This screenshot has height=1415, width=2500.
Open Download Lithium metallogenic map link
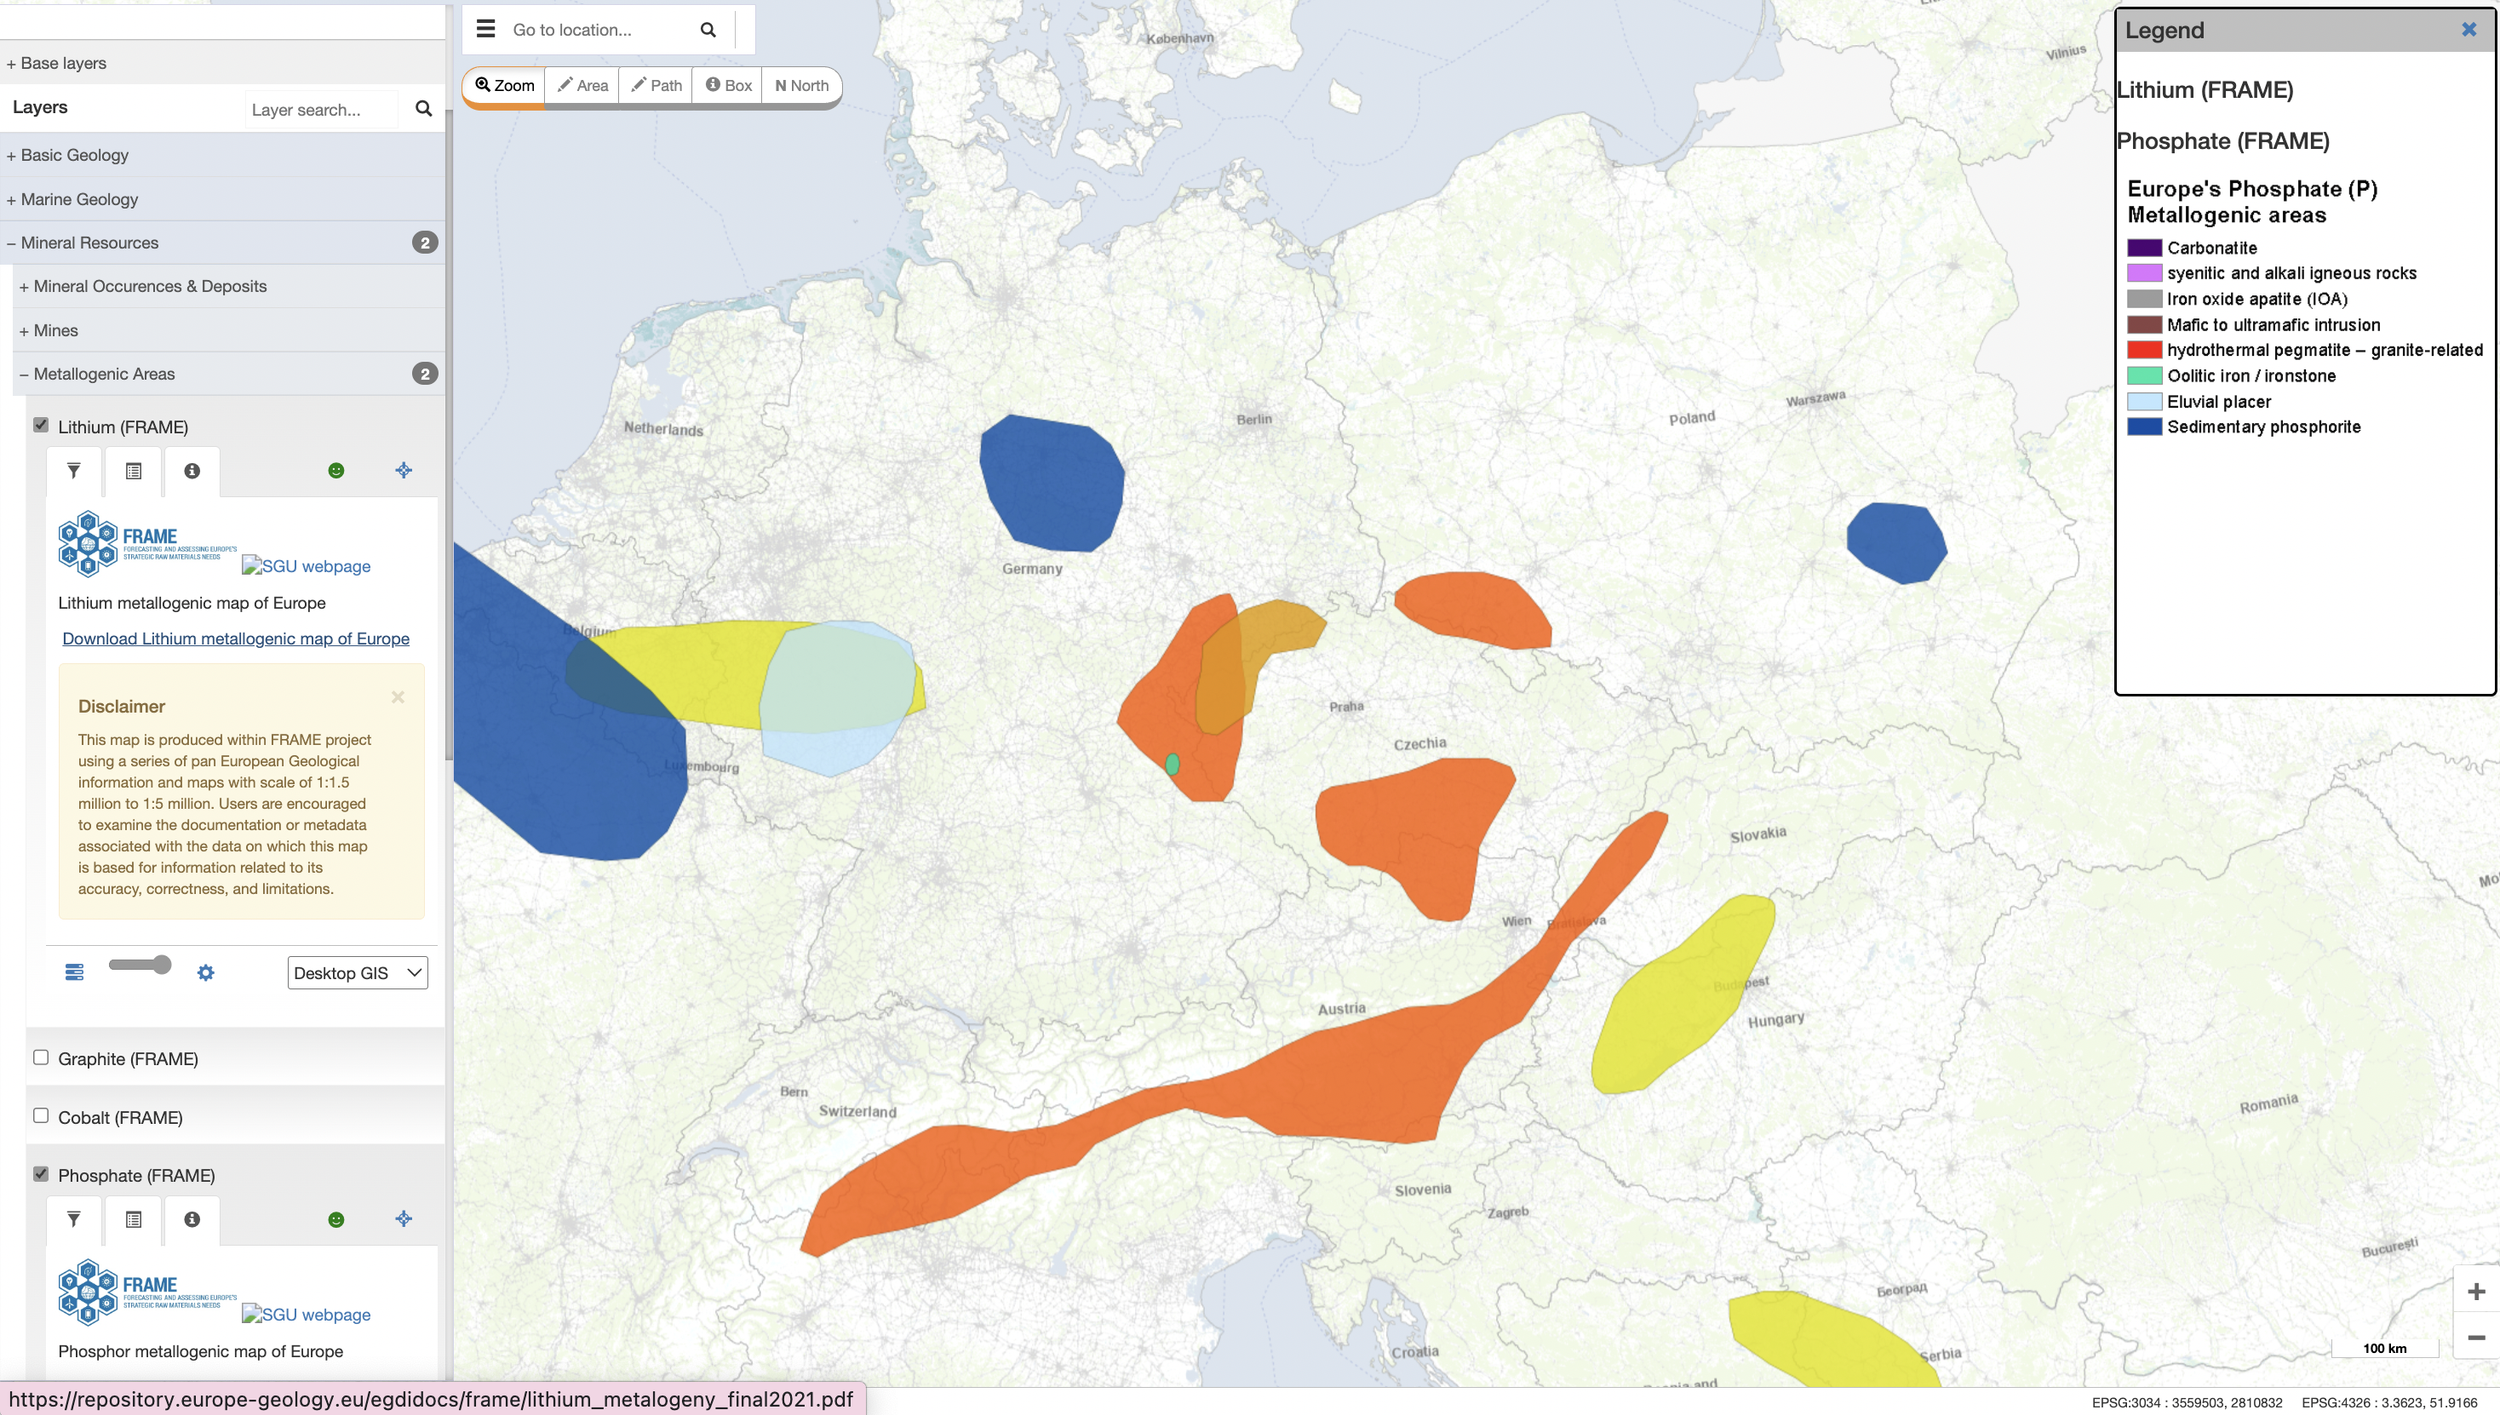point(236,639)
